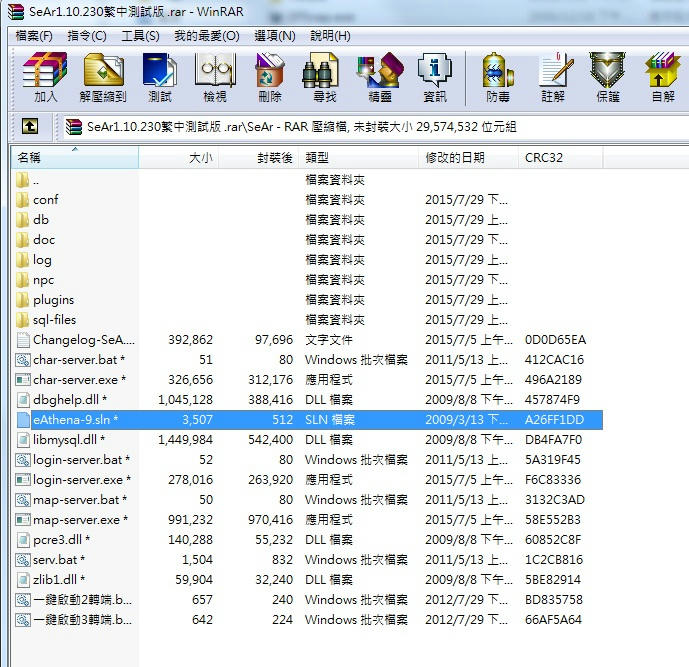Viewport: 689px width, 667px height.
Task: Open the 檔案(F) menu
Action: [x=34, y=36]
